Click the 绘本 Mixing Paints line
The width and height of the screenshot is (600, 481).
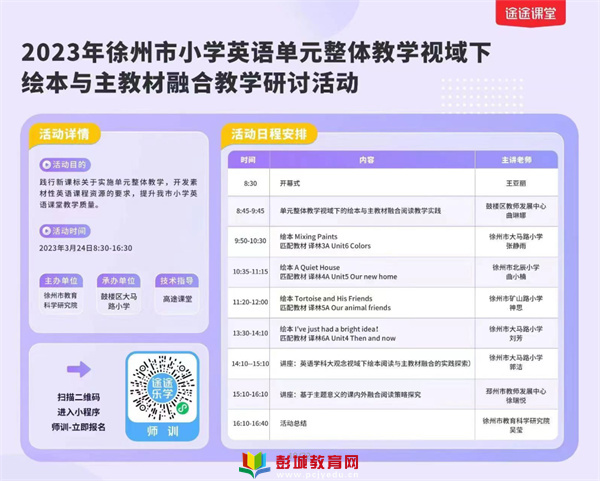308,236
